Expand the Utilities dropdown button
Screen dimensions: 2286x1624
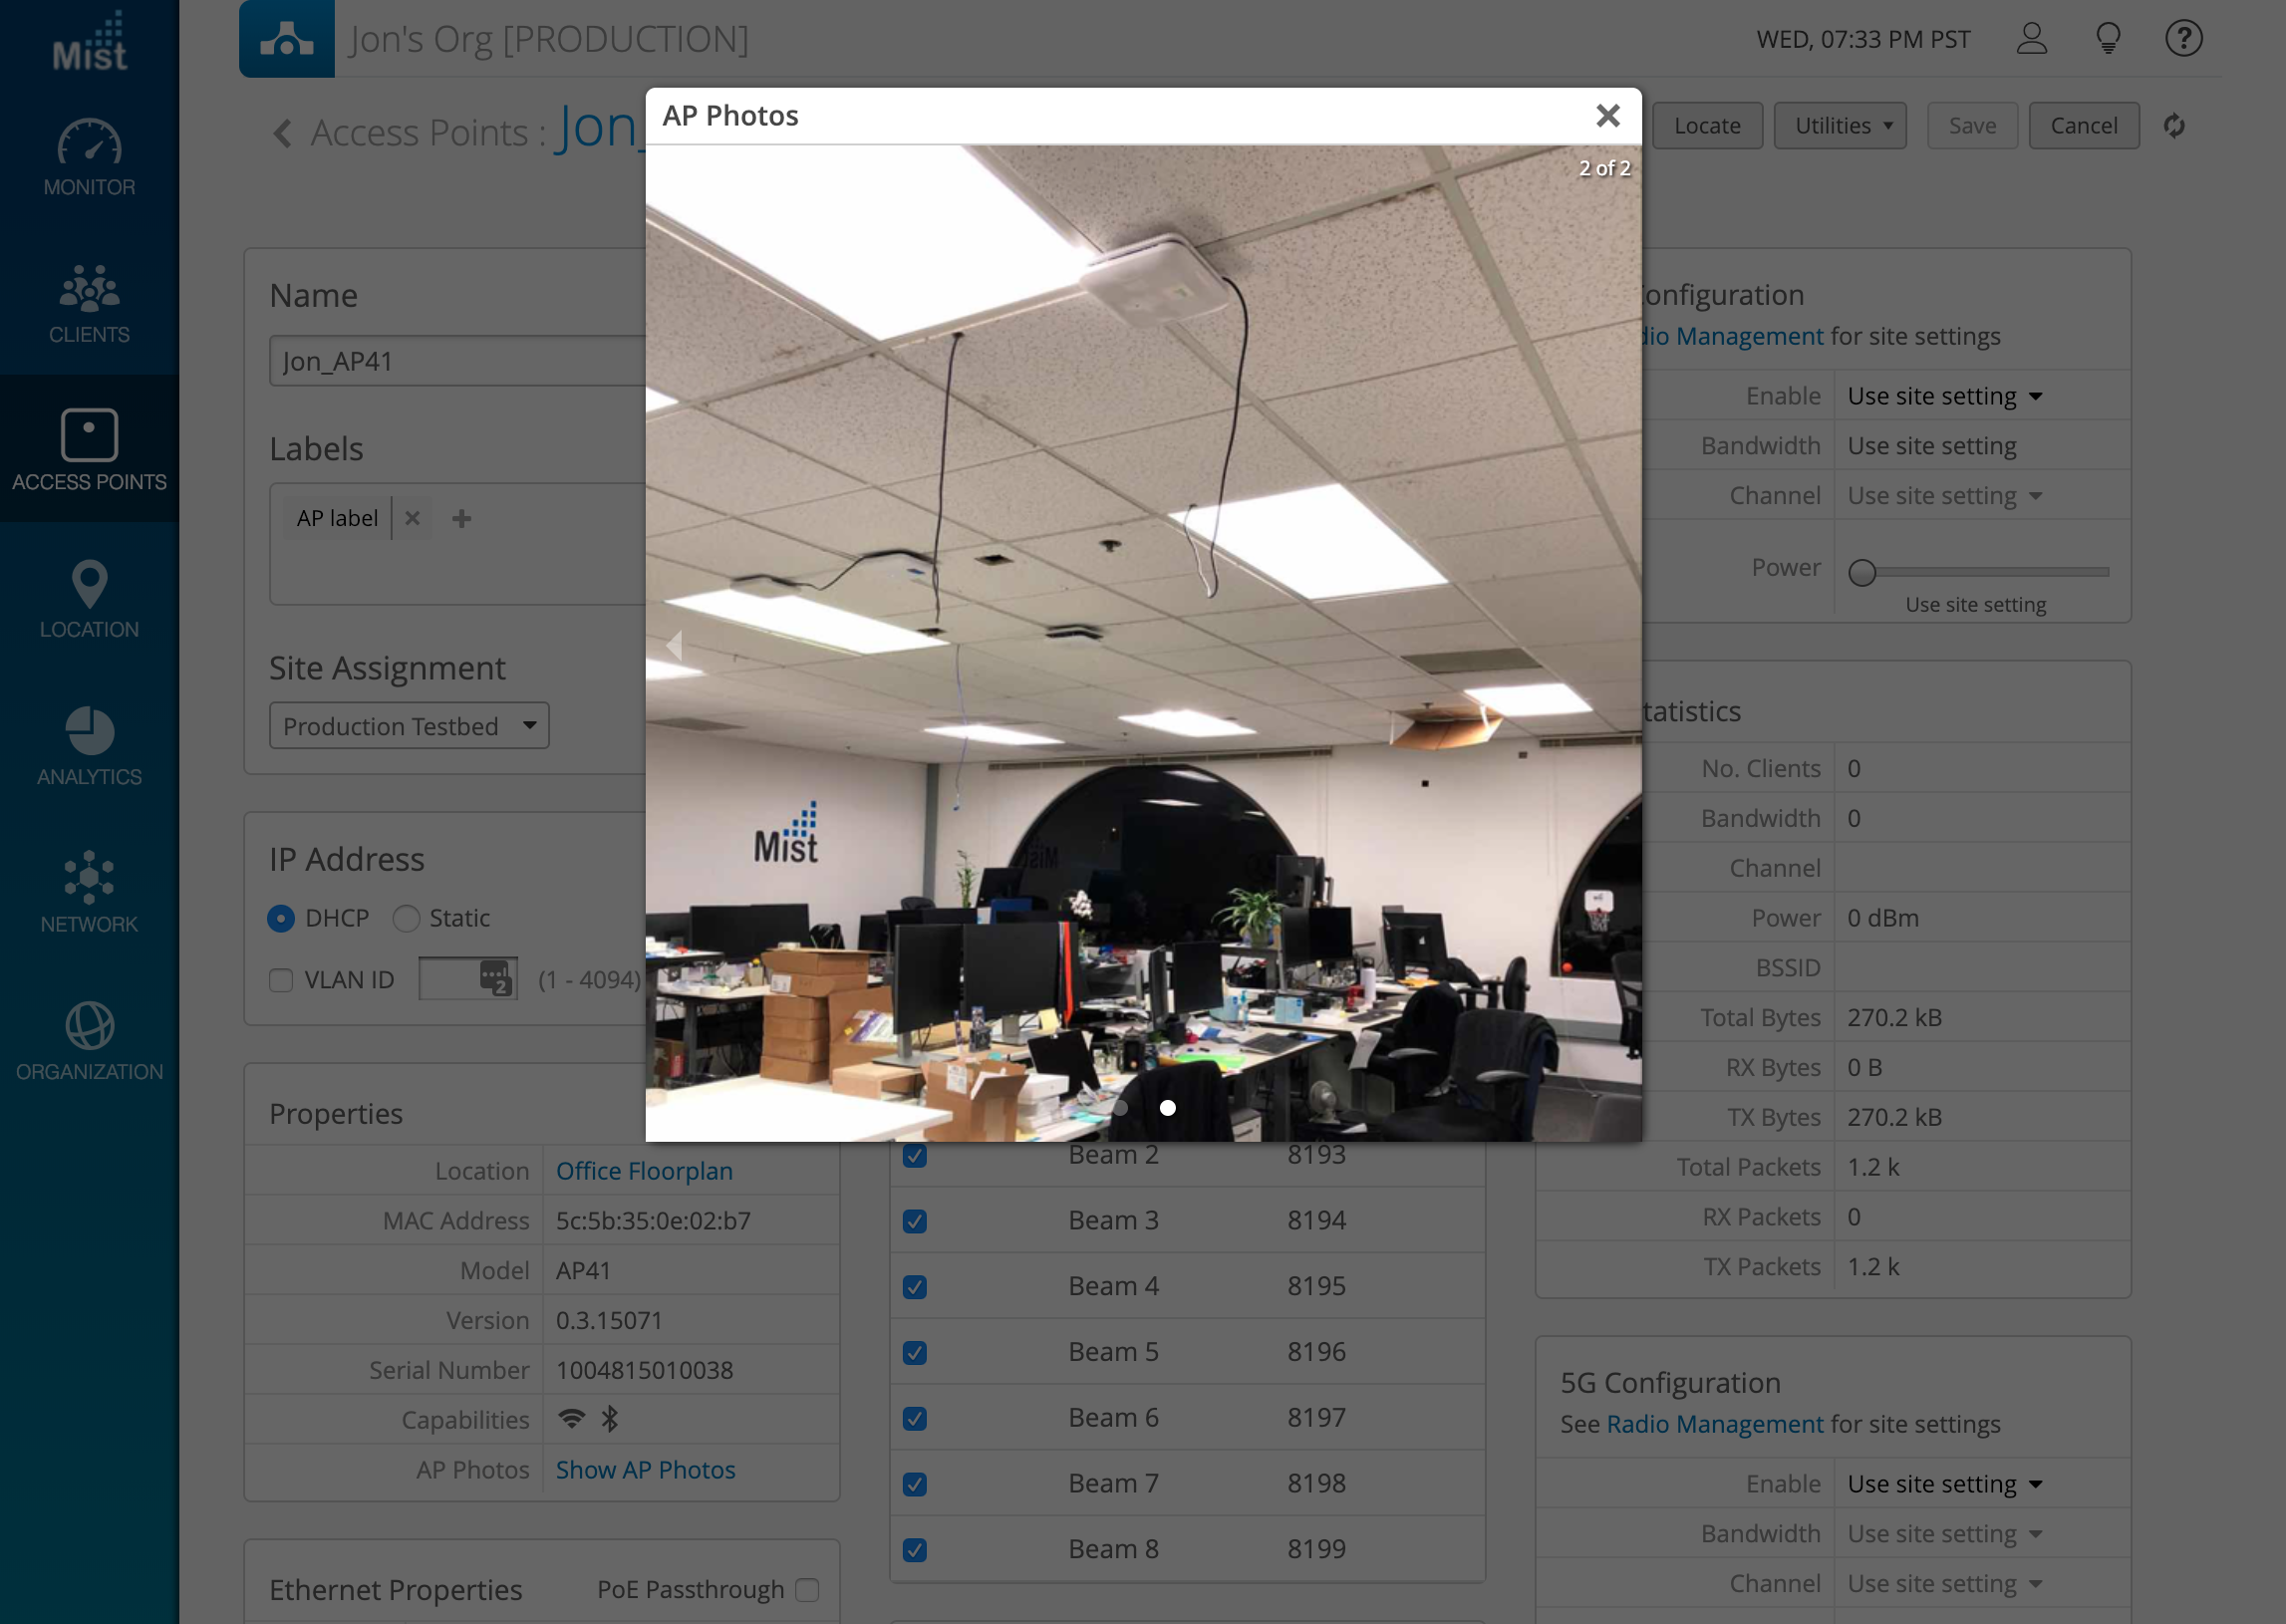pyautogui.click(x=1840, y=126)
